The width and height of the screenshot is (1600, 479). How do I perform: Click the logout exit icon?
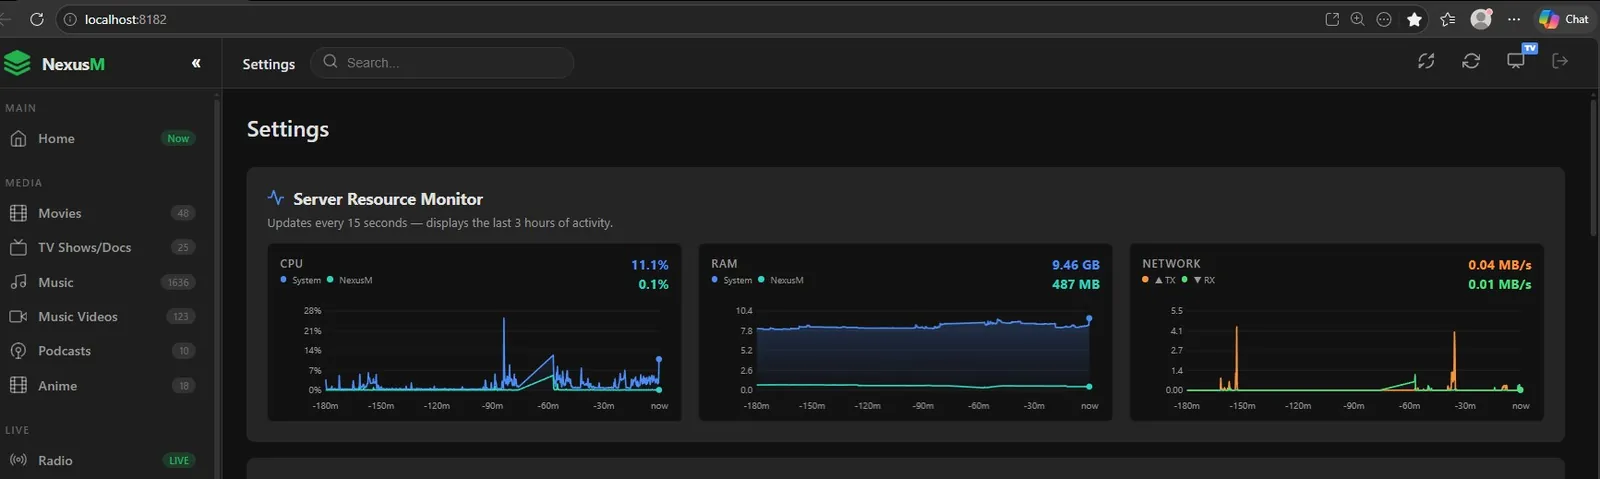click(1560, 61)
